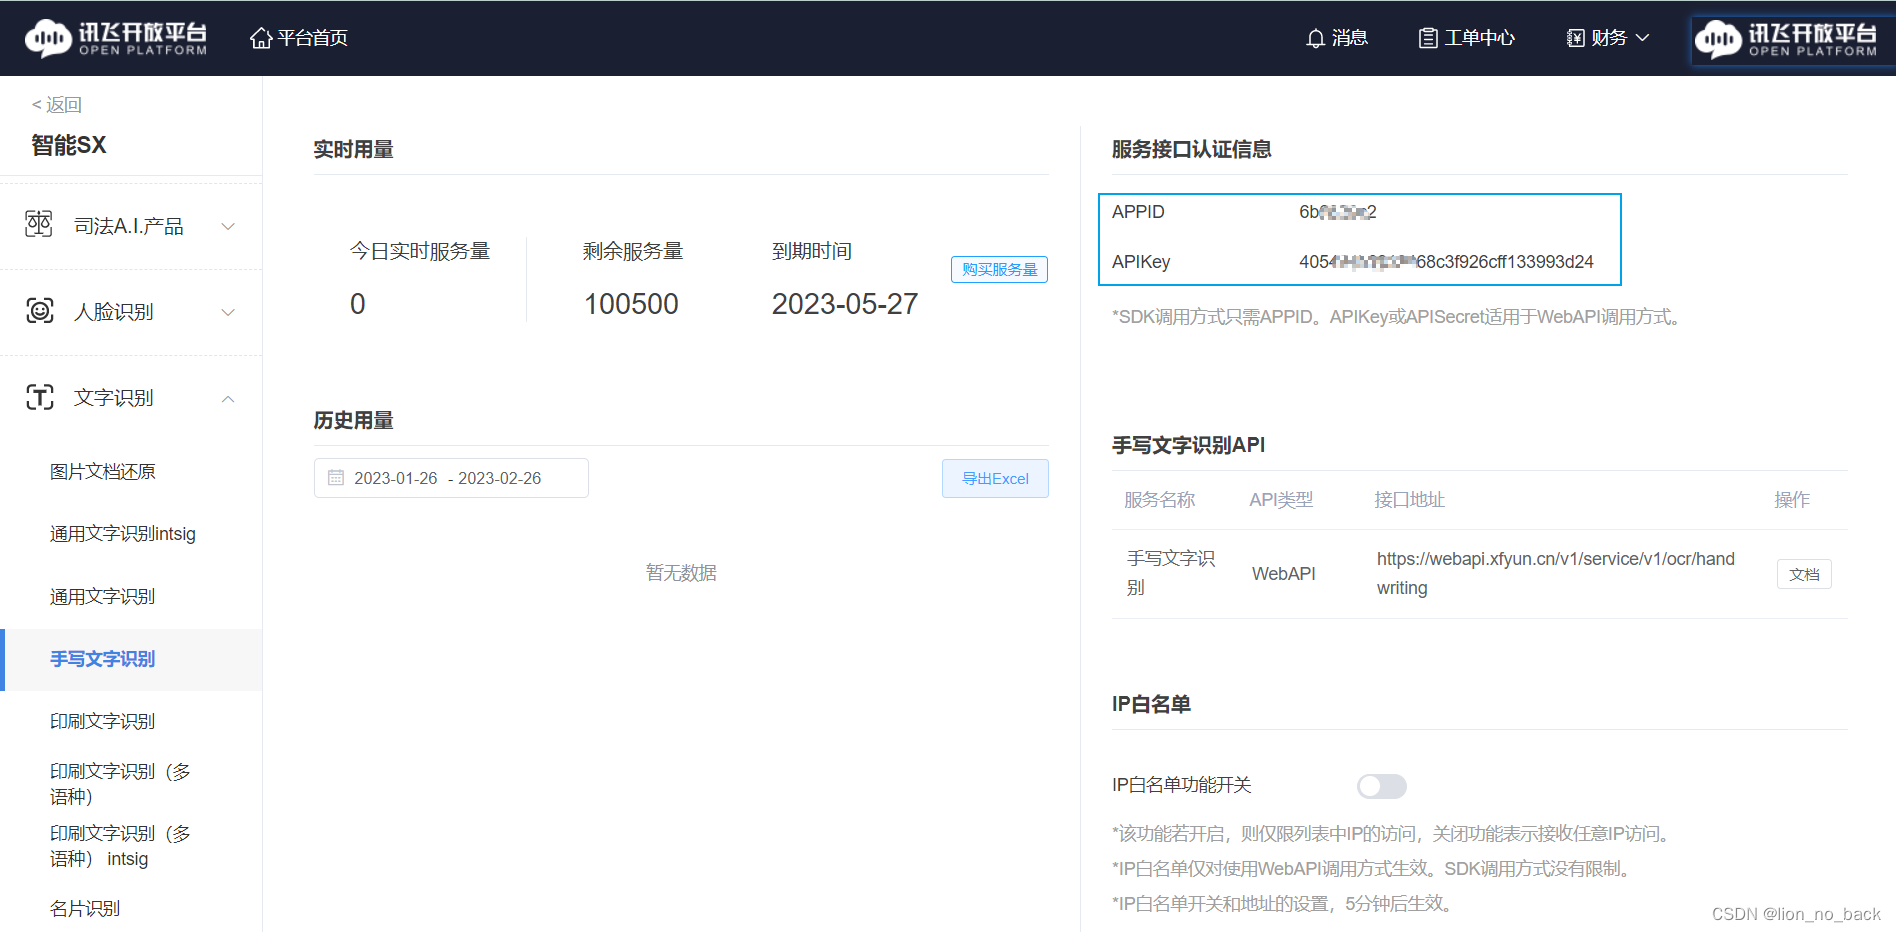
Task: Click the 司法A.I.产品 scales icon
Action: pos(39,224)
